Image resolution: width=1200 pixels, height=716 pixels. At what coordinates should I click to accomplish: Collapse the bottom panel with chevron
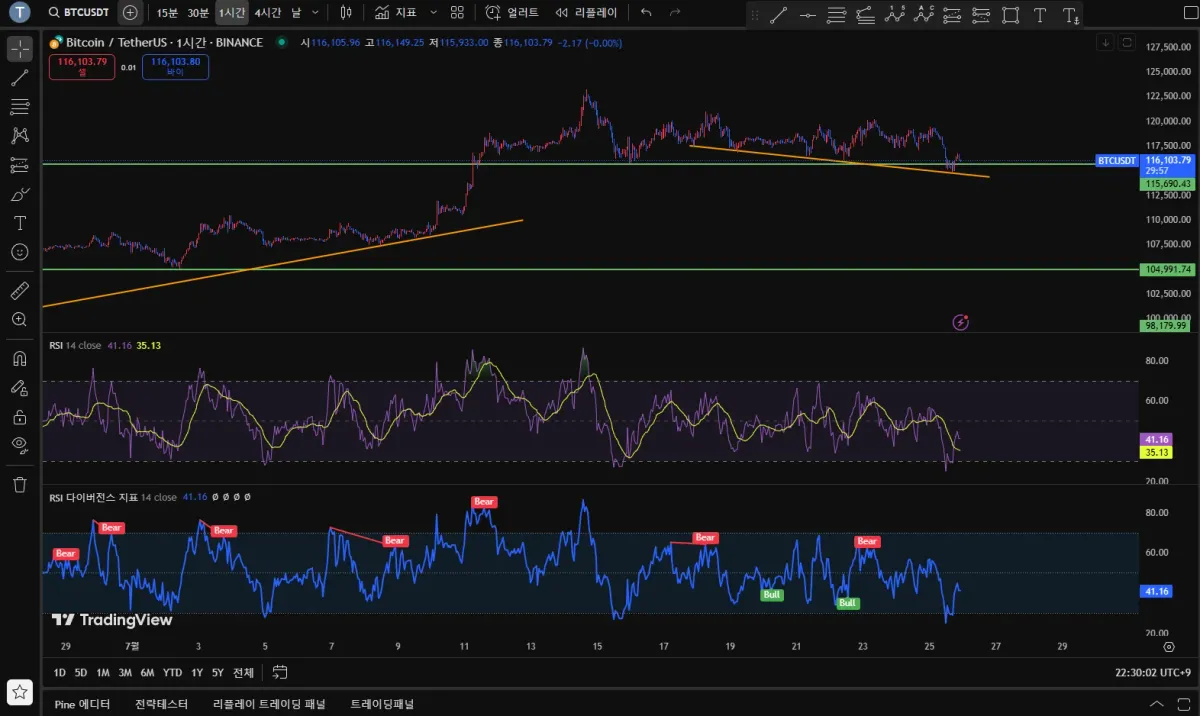point(1157,704)
